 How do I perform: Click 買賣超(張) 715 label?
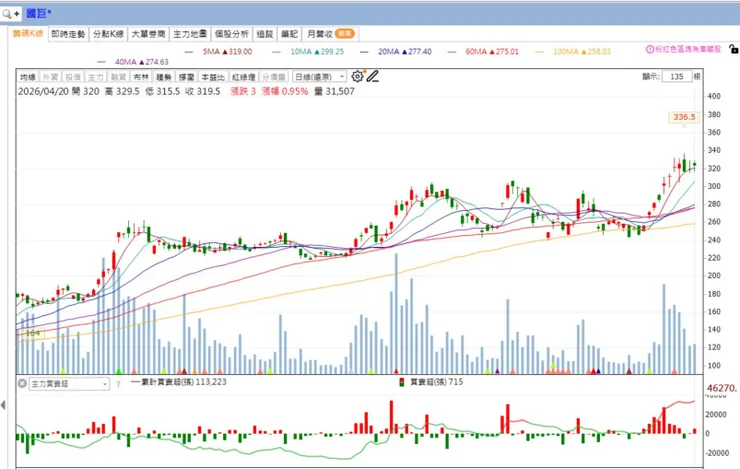[x=437, y=382]
